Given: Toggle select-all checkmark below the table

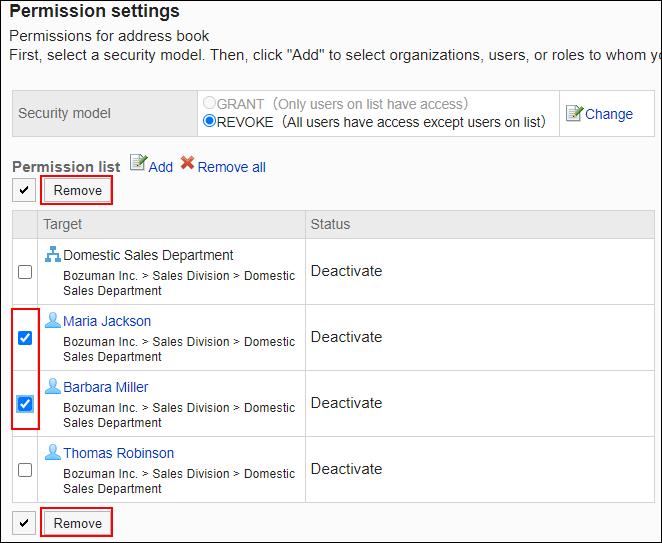Looking at the screenshot, I should tap(24, 523).
